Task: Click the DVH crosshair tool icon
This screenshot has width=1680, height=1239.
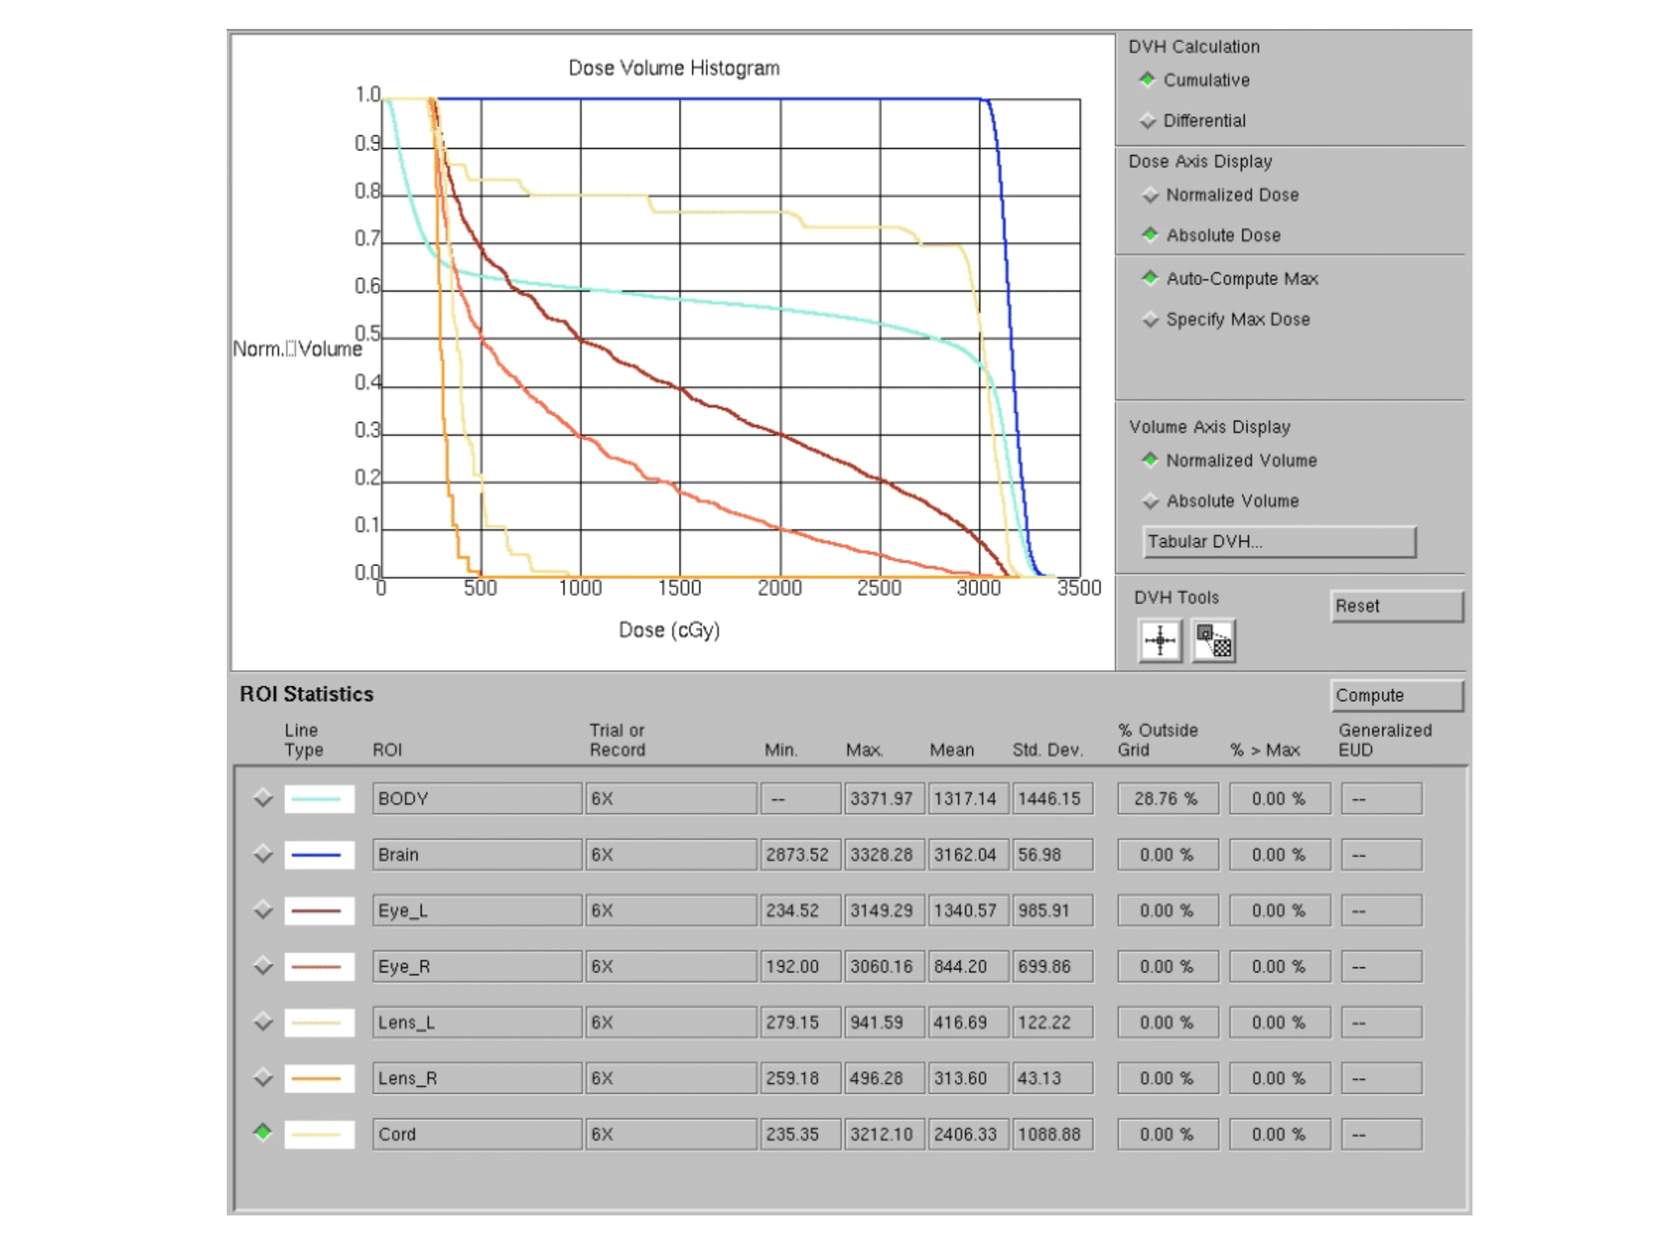Action: (1160, 641)
